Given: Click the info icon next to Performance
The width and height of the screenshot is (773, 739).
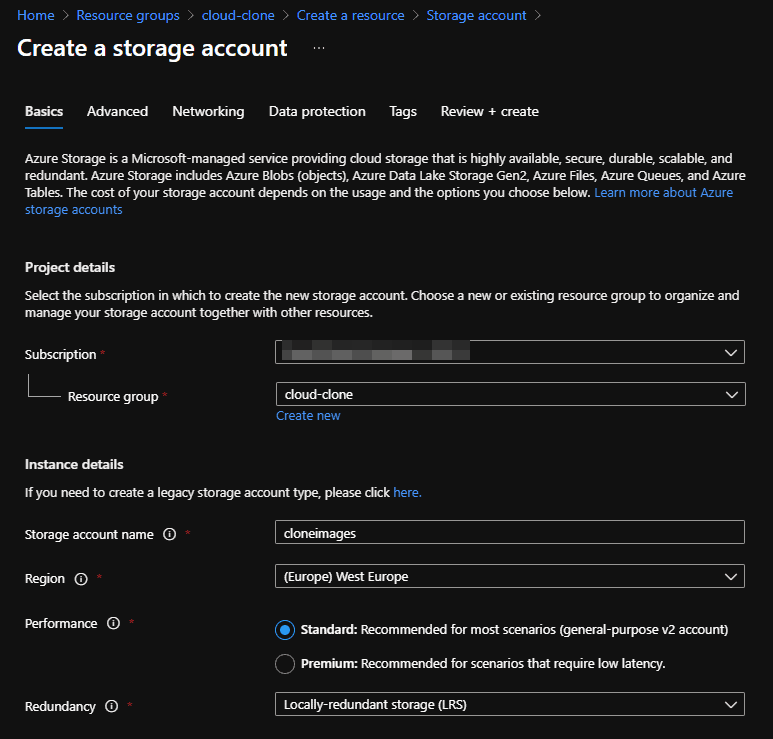Looking at the screenshot, I should (x=113, y=623).
